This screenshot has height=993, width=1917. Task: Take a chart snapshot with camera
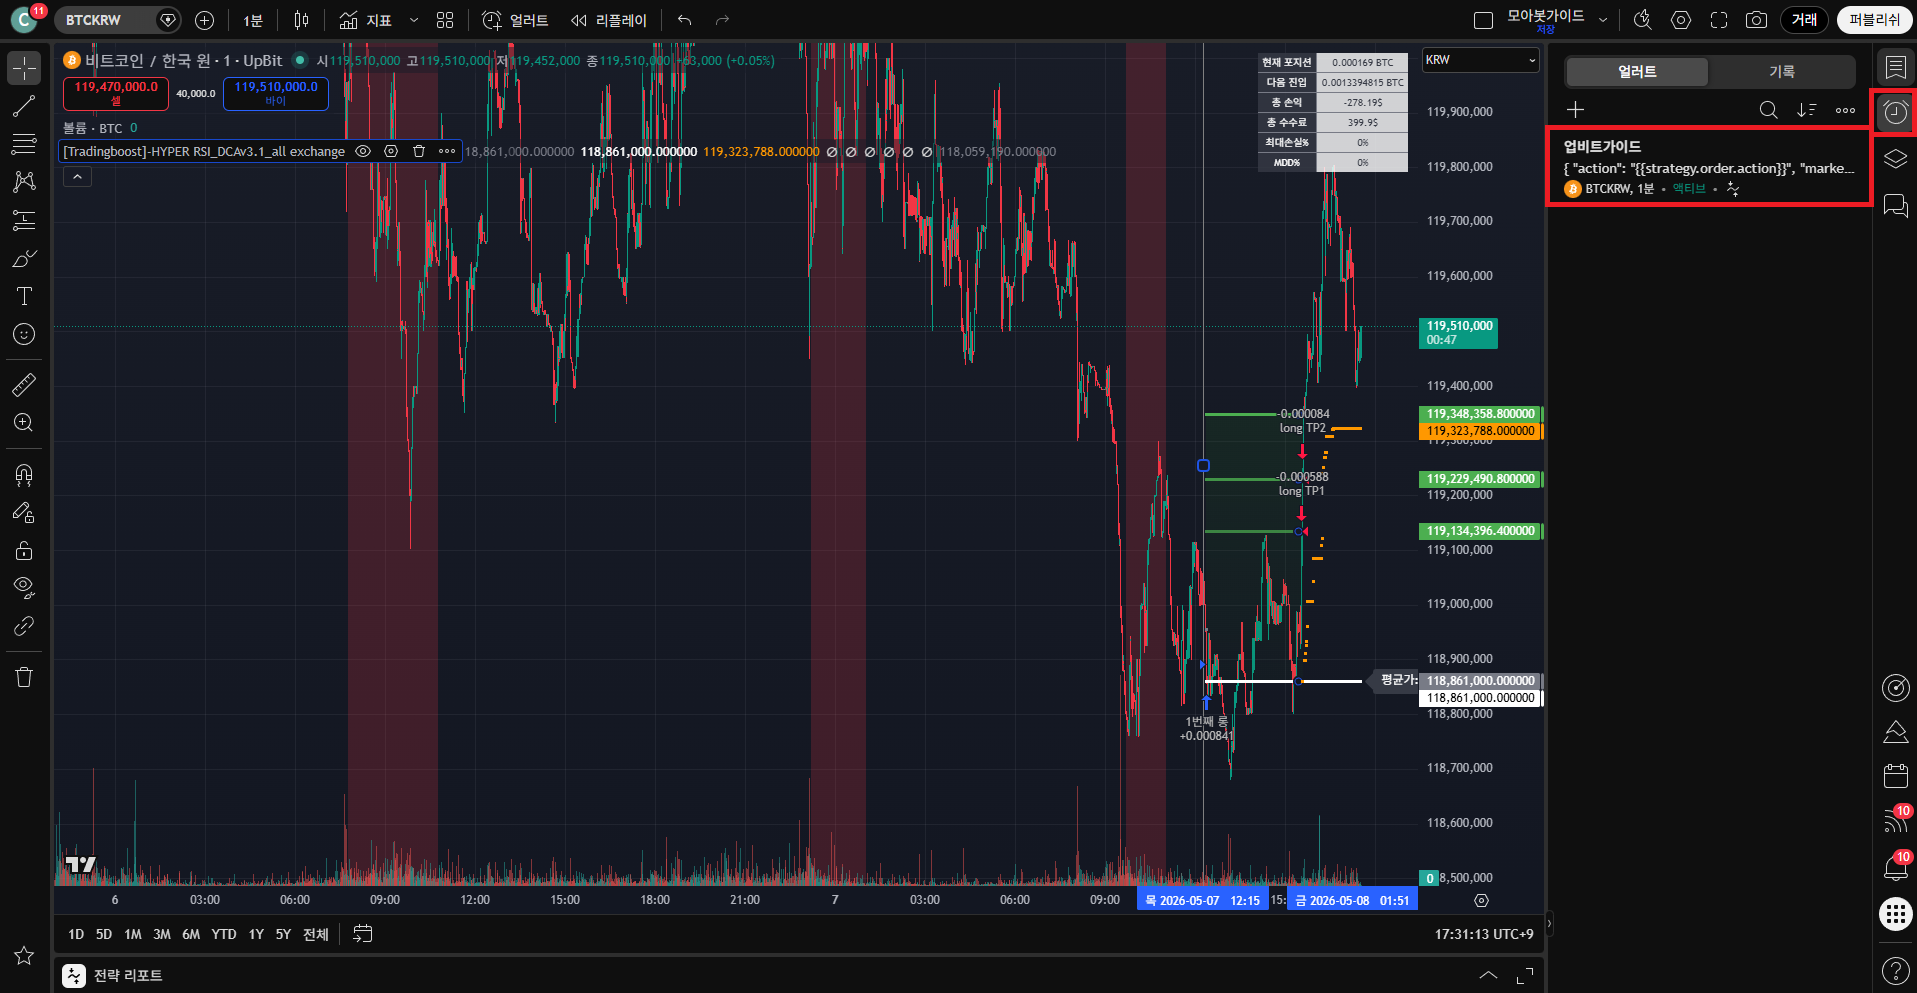1756,20
